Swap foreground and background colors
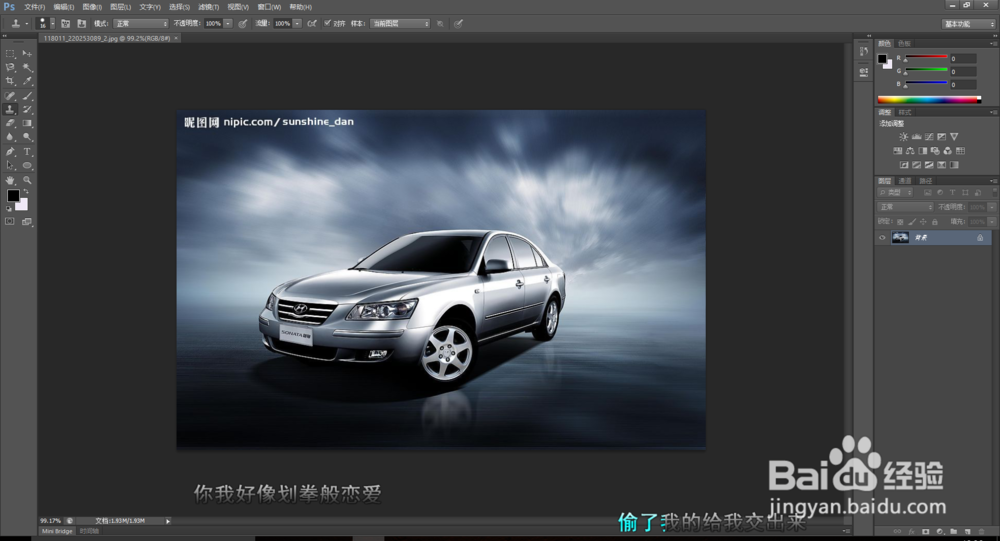This screenshot has width=1000, height=541. (x=26, y=192)
